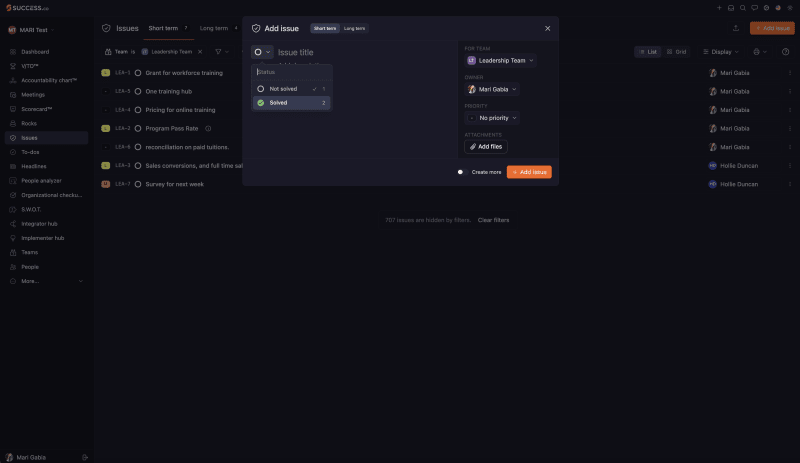This screenshot has height=463, width=800.
Task: Toggle the Create more switch
Action: 461,172
